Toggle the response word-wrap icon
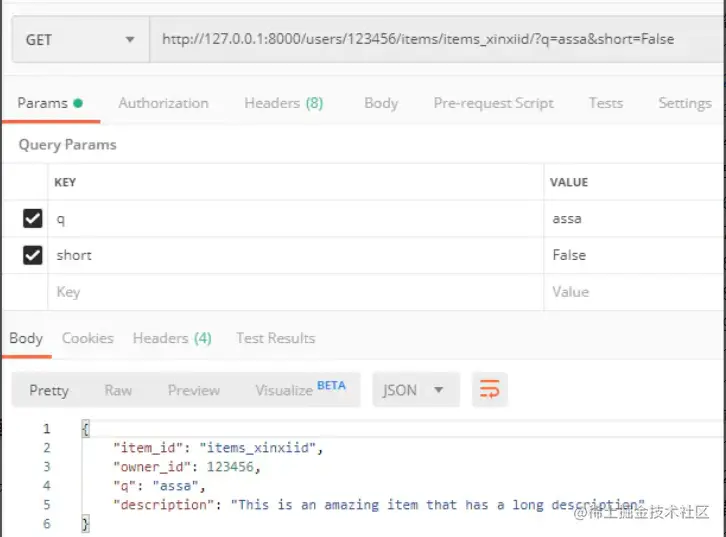The width and height of the screenshot is (726, 537). point(489,389)
